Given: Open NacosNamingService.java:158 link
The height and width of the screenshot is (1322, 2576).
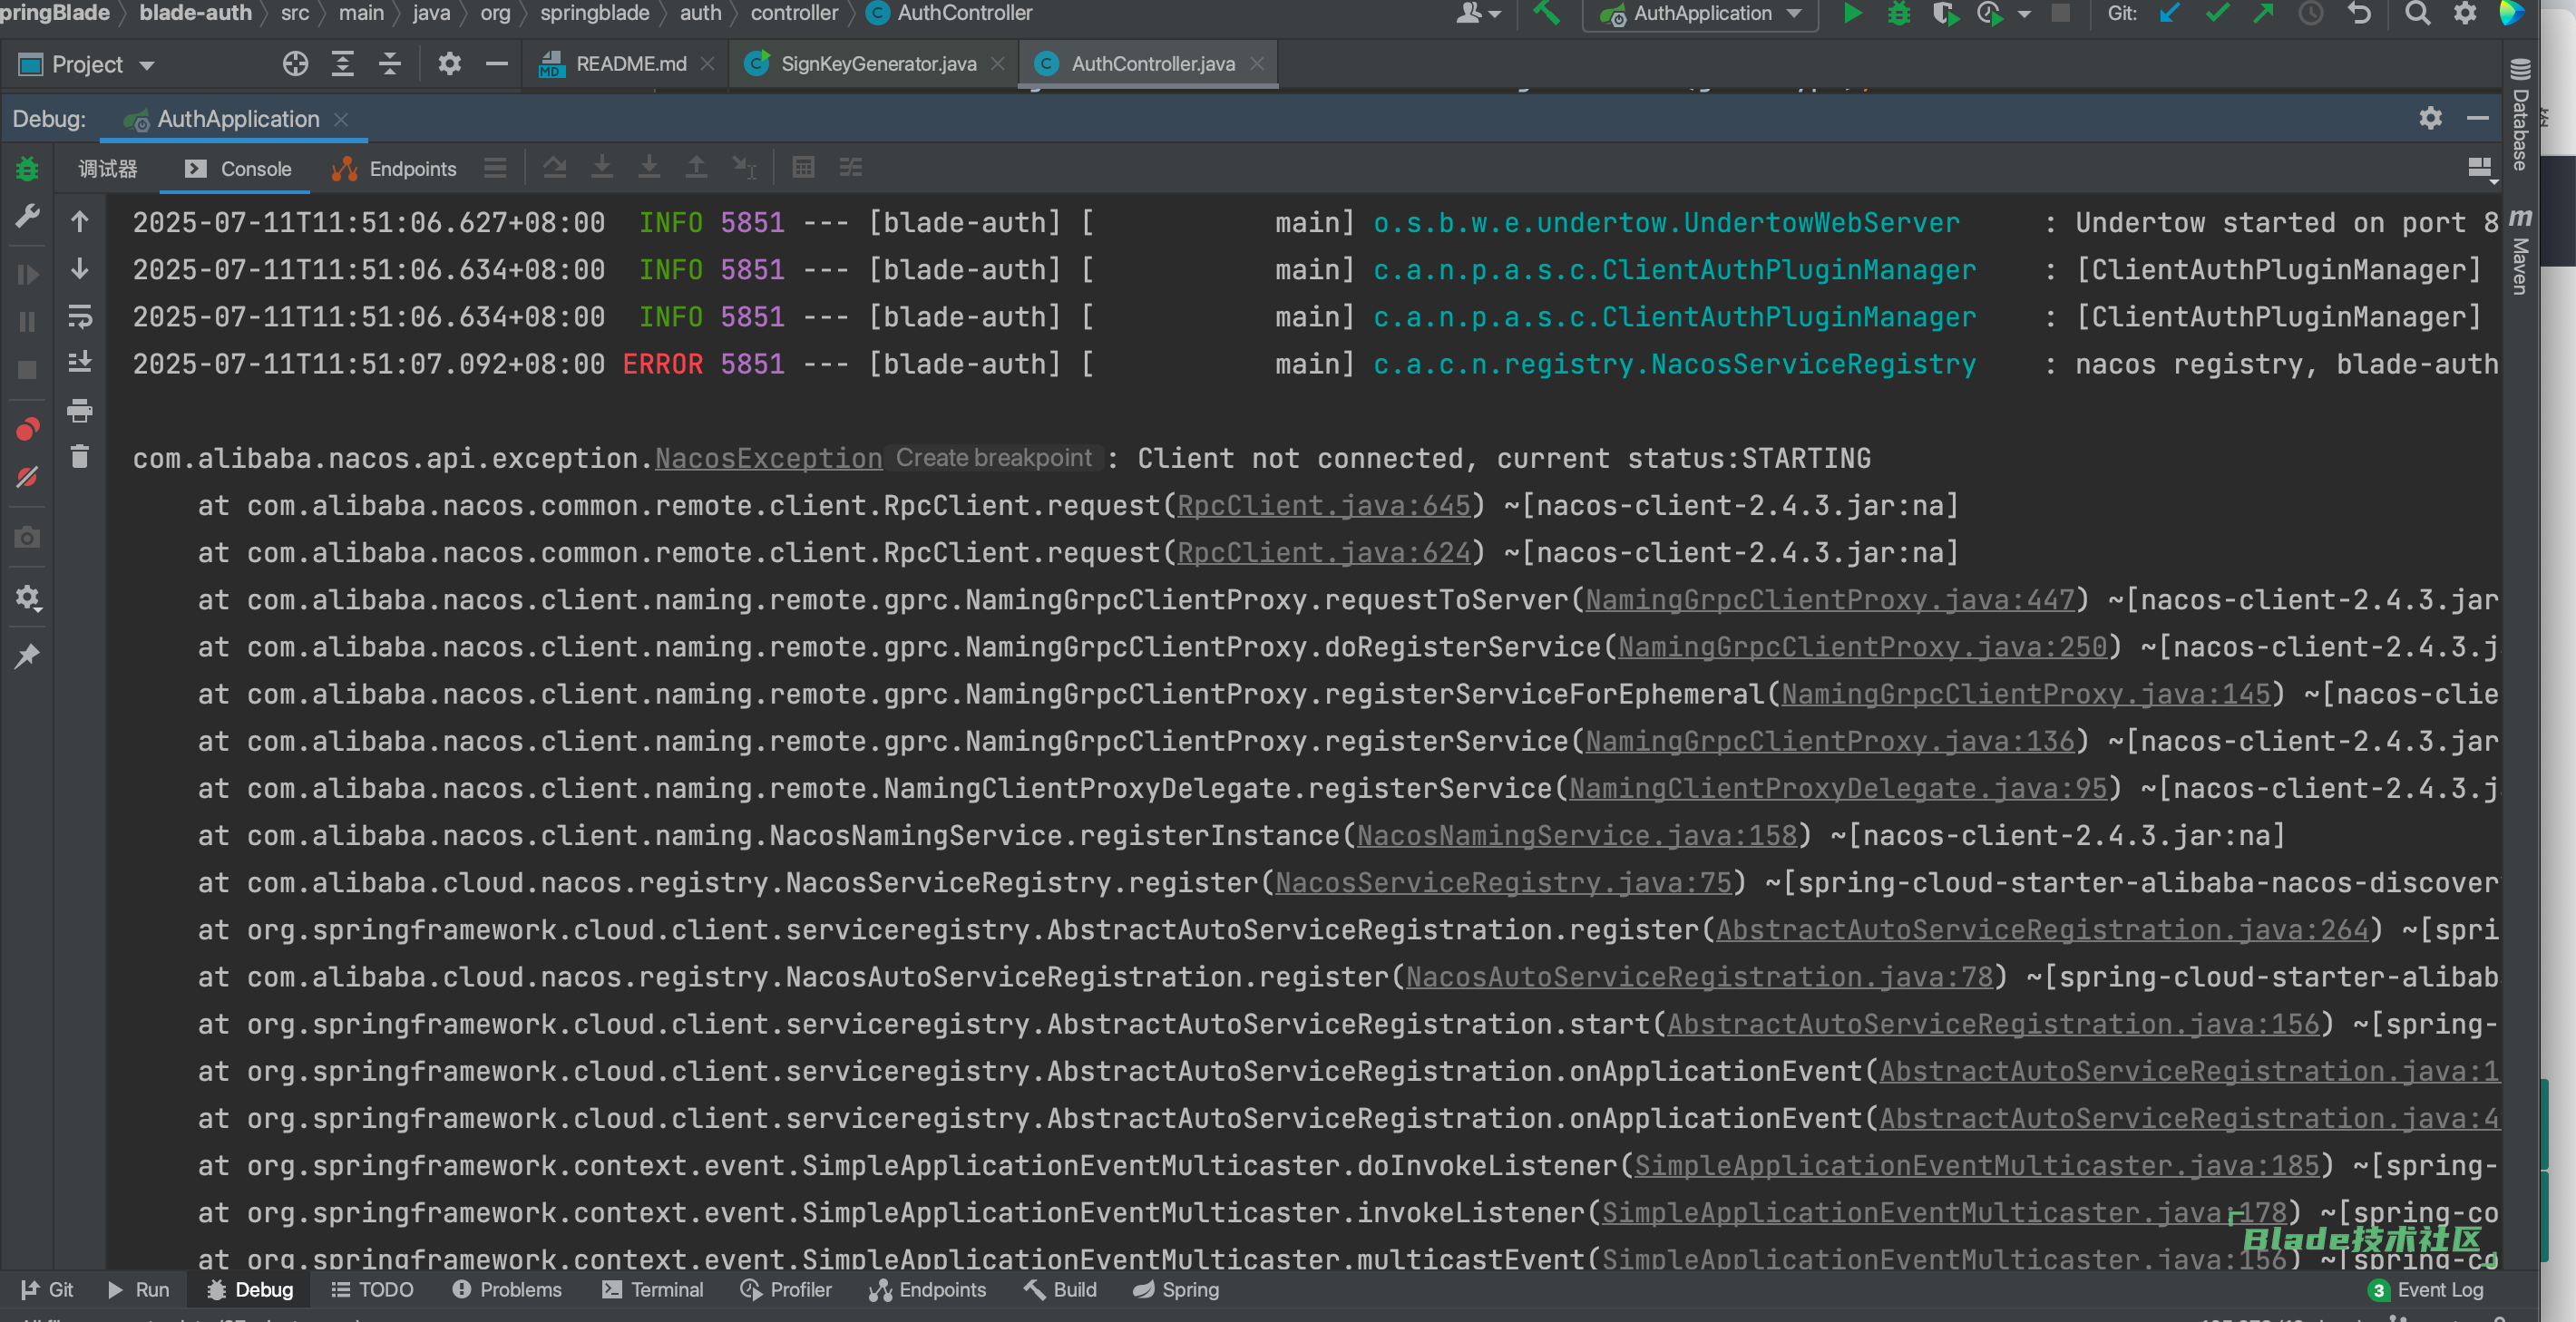Looking at the screenshot, I should [1577, 836].
